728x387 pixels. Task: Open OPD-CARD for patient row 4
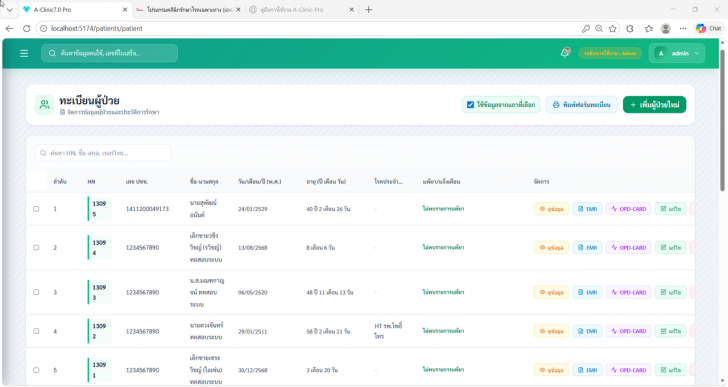[629, 331]
